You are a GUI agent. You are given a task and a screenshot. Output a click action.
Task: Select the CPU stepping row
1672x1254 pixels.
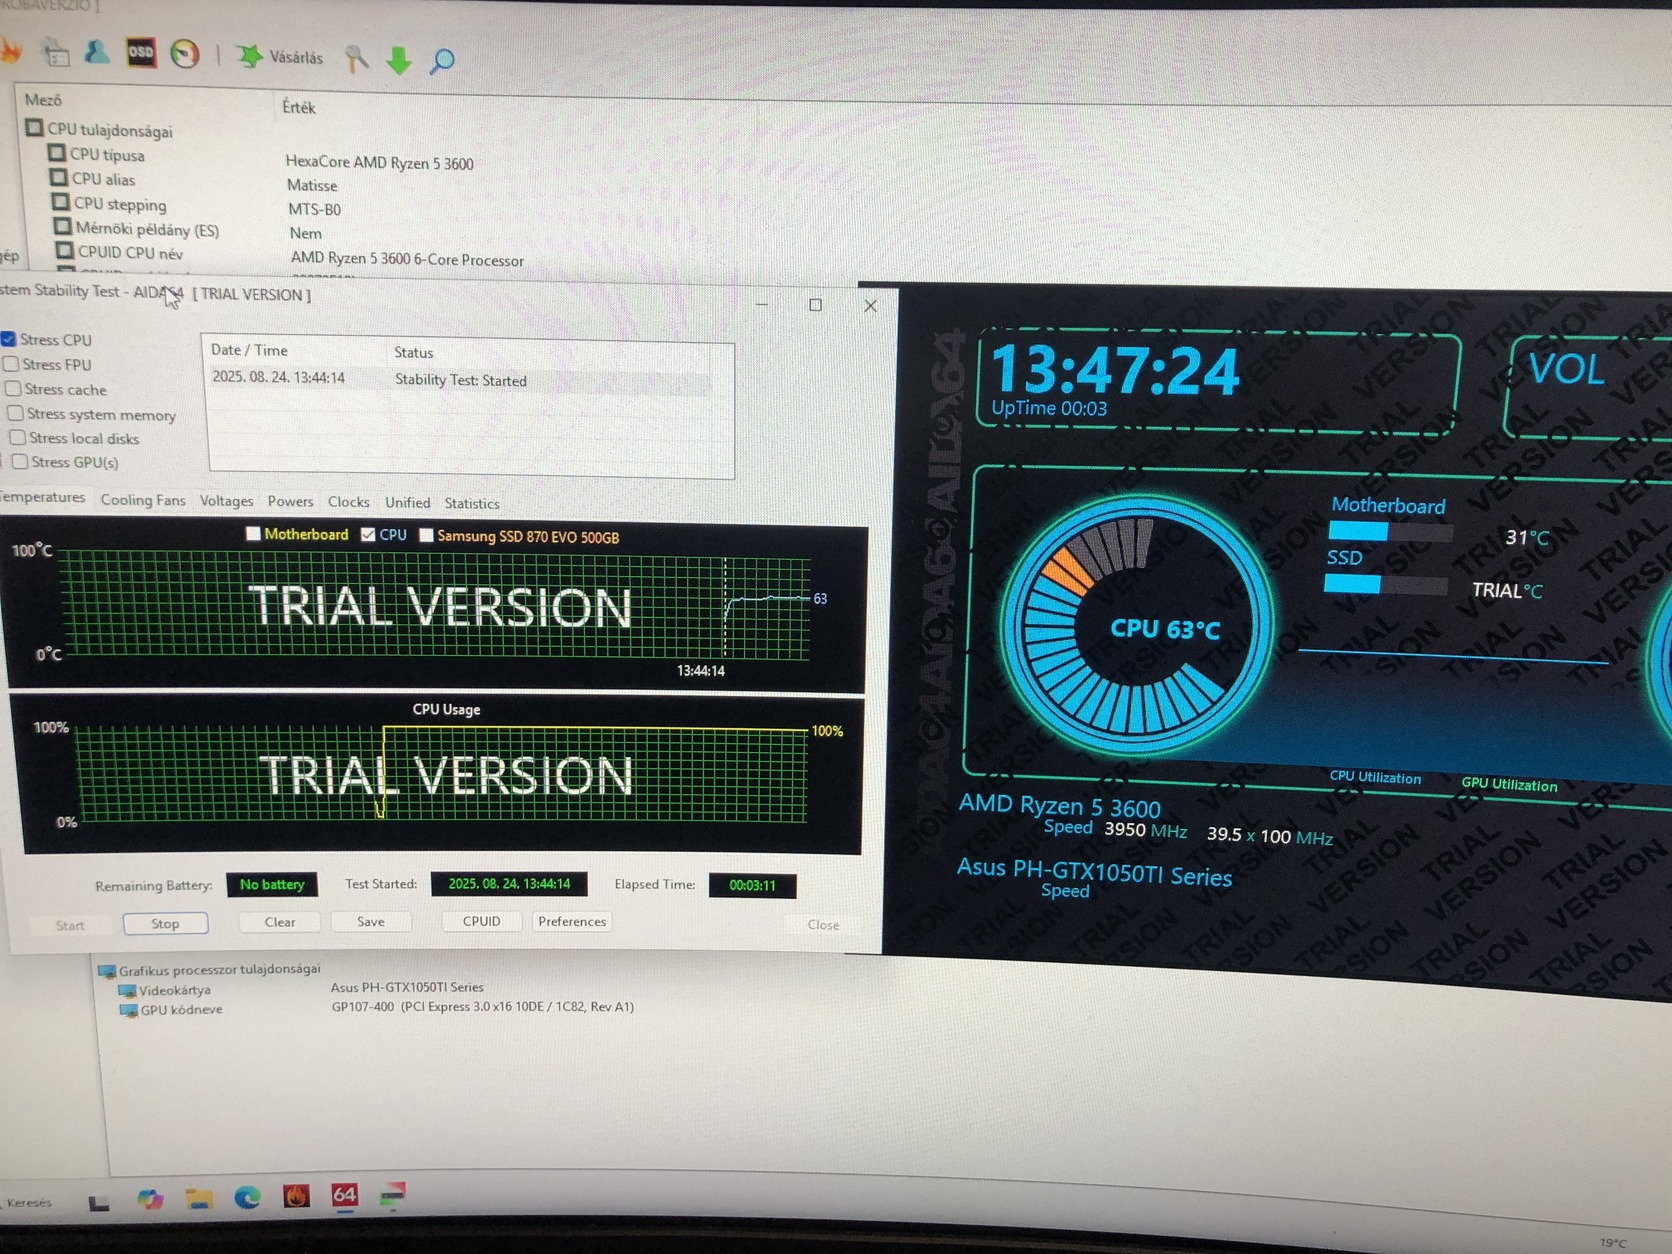[x=119, y=204]
